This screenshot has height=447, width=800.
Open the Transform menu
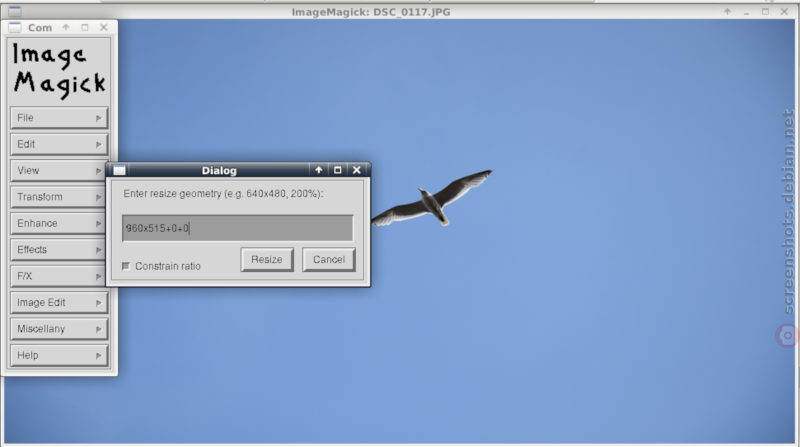[58, 197]
